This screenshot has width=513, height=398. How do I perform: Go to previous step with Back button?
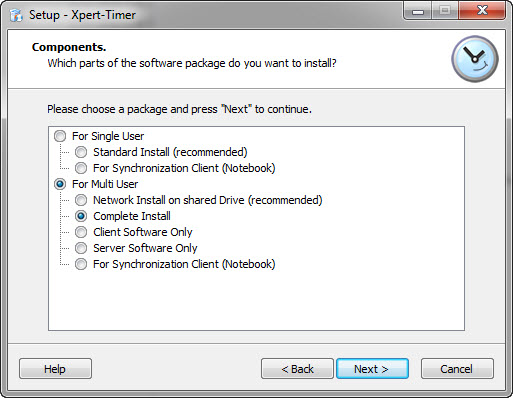(297, 369)
